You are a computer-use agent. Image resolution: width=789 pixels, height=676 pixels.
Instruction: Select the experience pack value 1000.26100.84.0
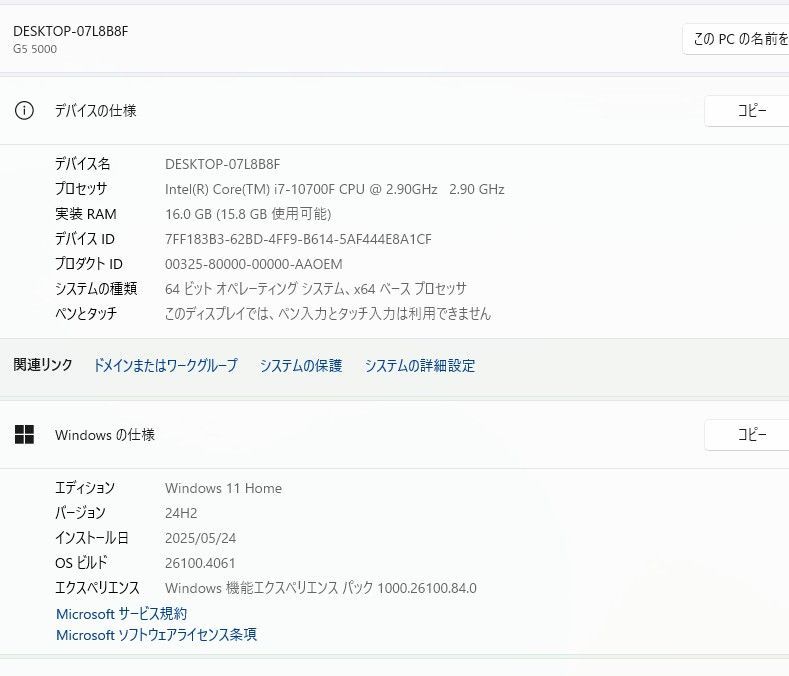pos(321,588)
